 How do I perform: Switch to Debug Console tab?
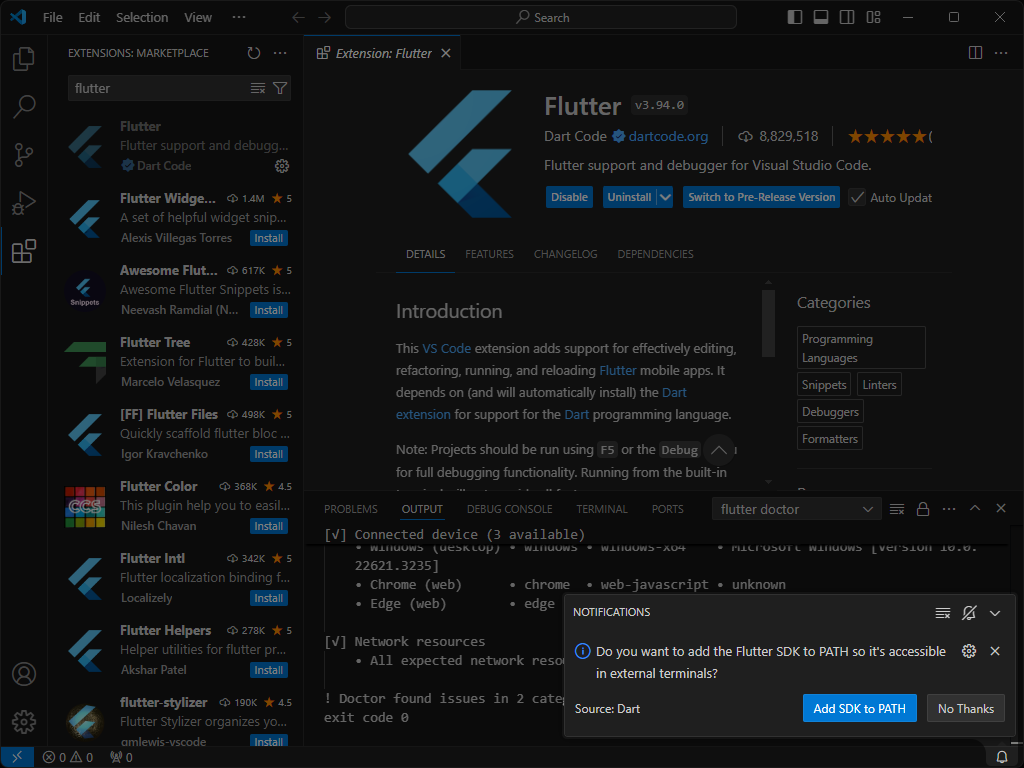509,509
